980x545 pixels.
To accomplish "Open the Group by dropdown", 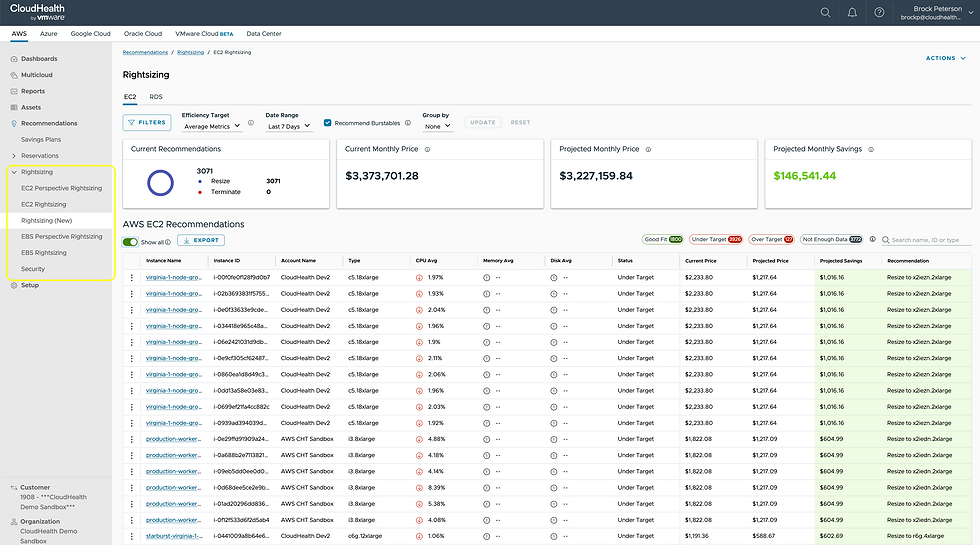I will coord(437,126).
